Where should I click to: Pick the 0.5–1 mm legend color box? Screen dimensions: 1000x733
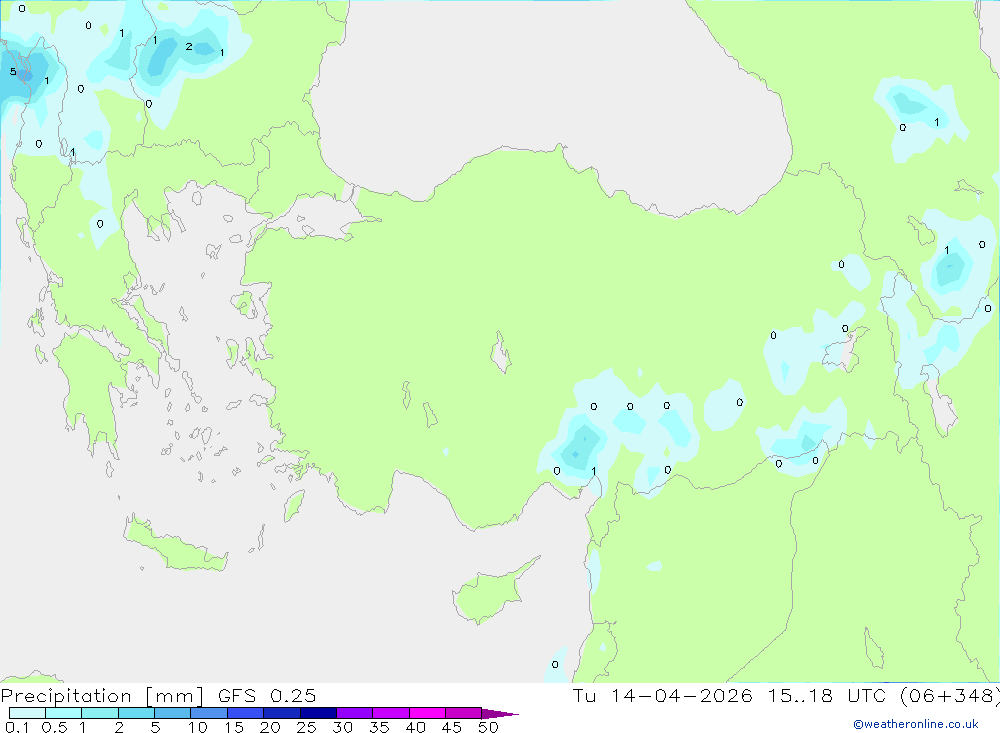(63, 713)
